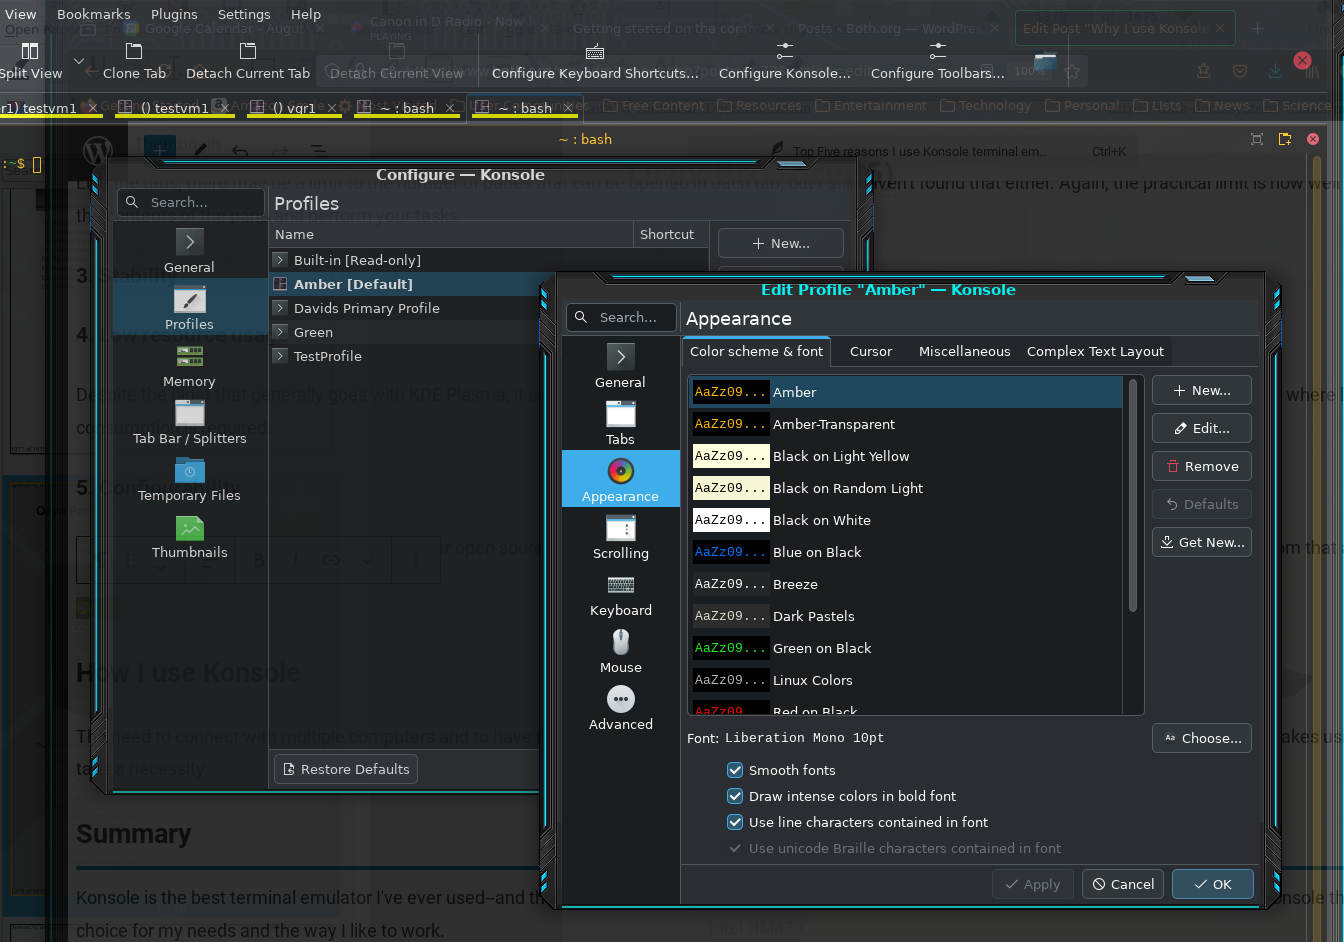Open Temporary Files settings
The image size is (1344, 942).
[189, 479]
